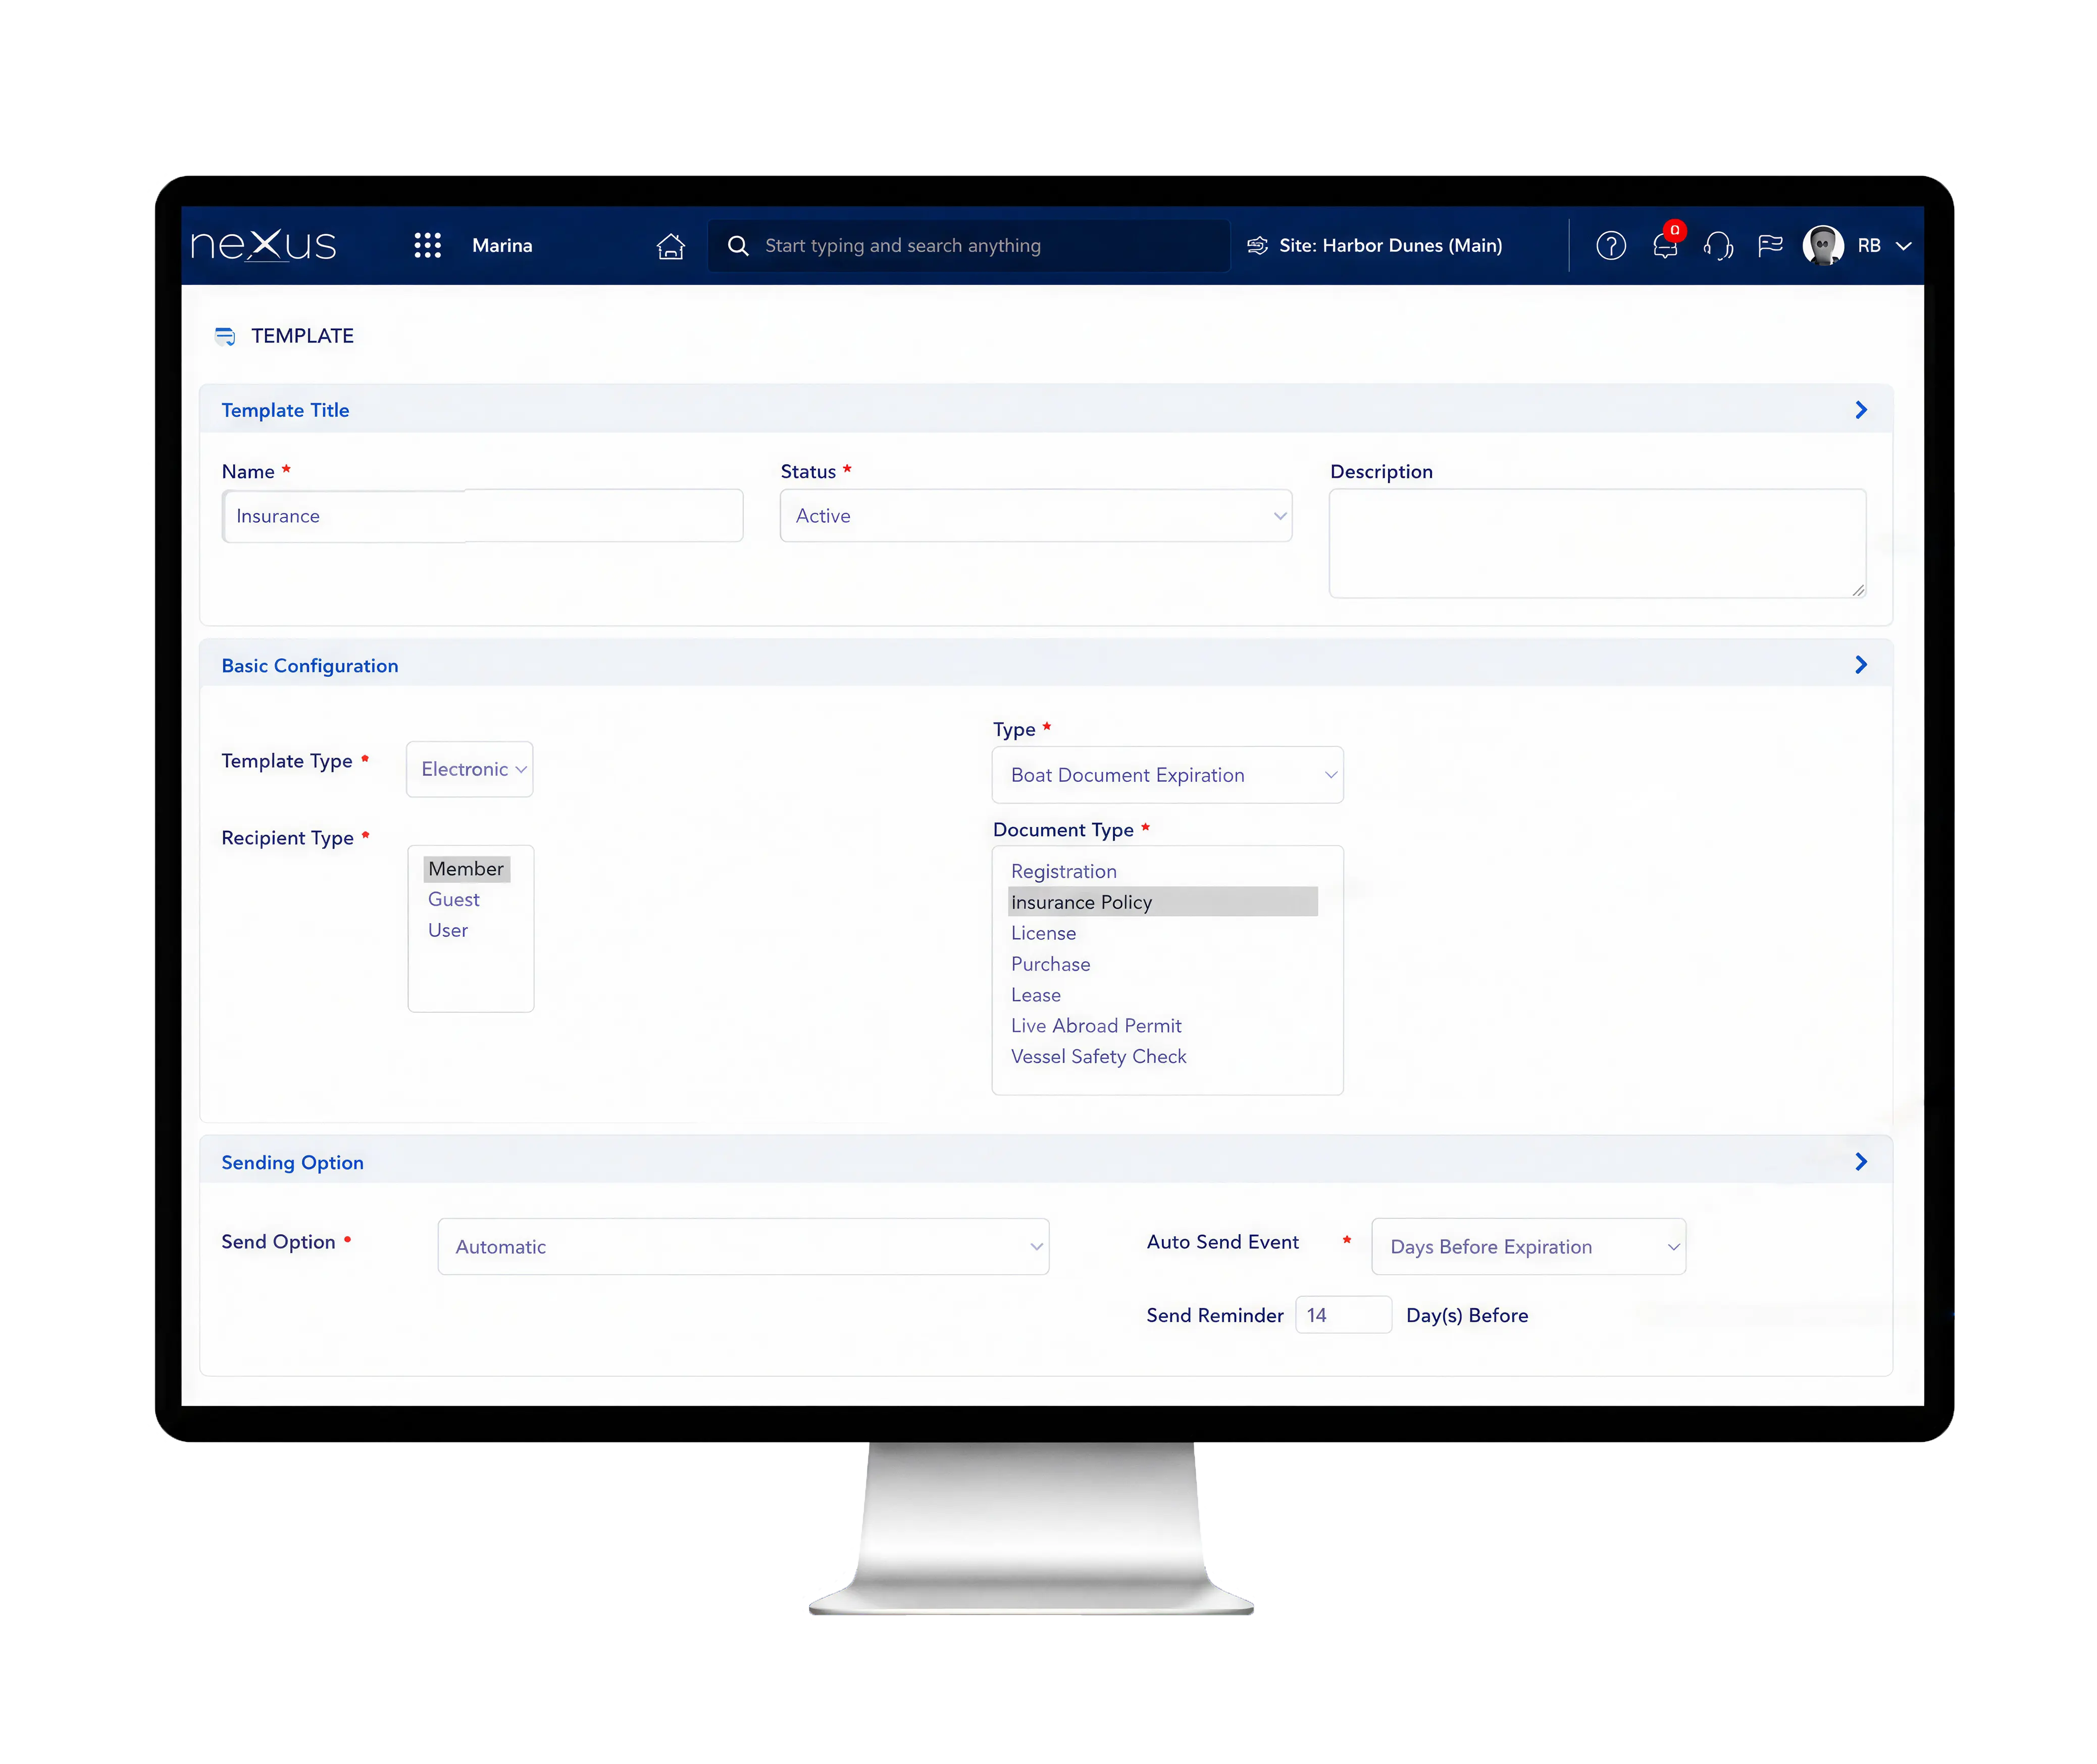This screenshot has height=1764, width=2097.
Task: Select Member recipient type
Action: (466, 869)
